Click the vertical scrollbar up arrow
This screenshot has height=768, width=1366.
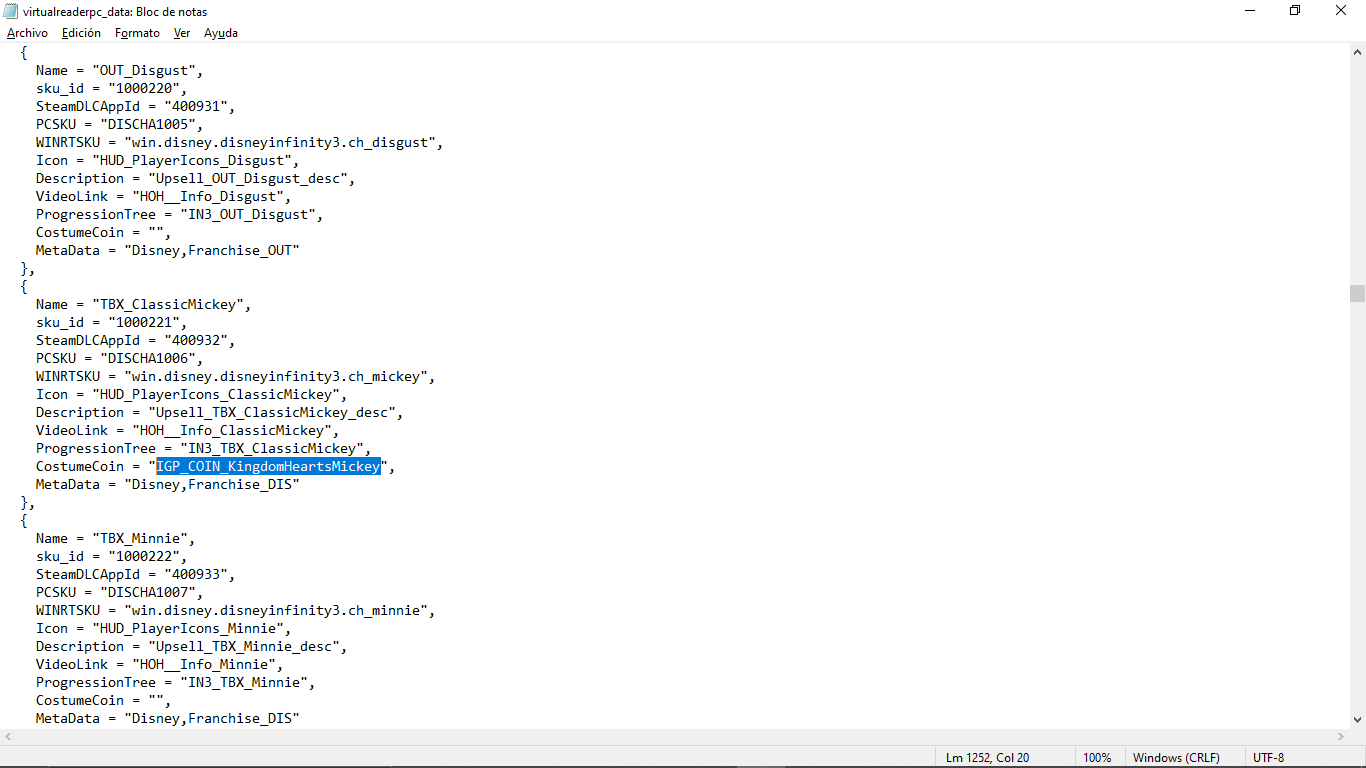point(1357,51)
